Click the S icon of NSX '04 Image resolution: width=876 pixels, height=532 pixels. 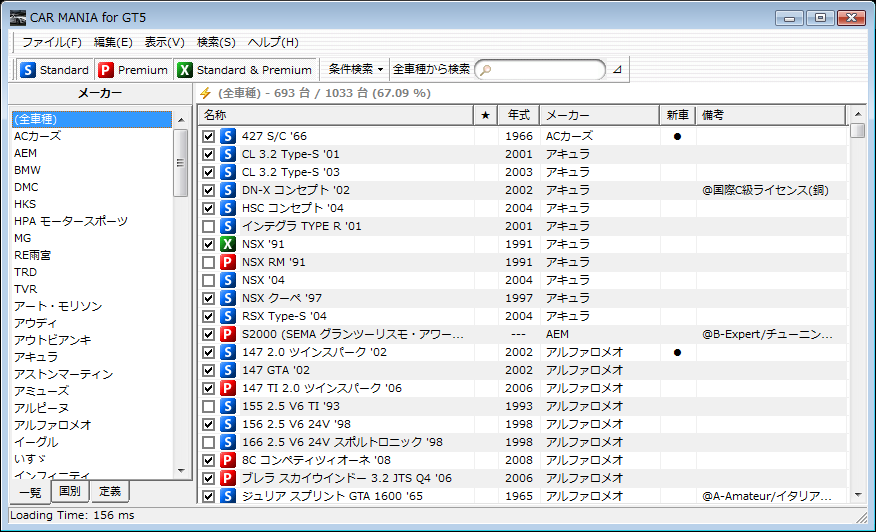227,280
